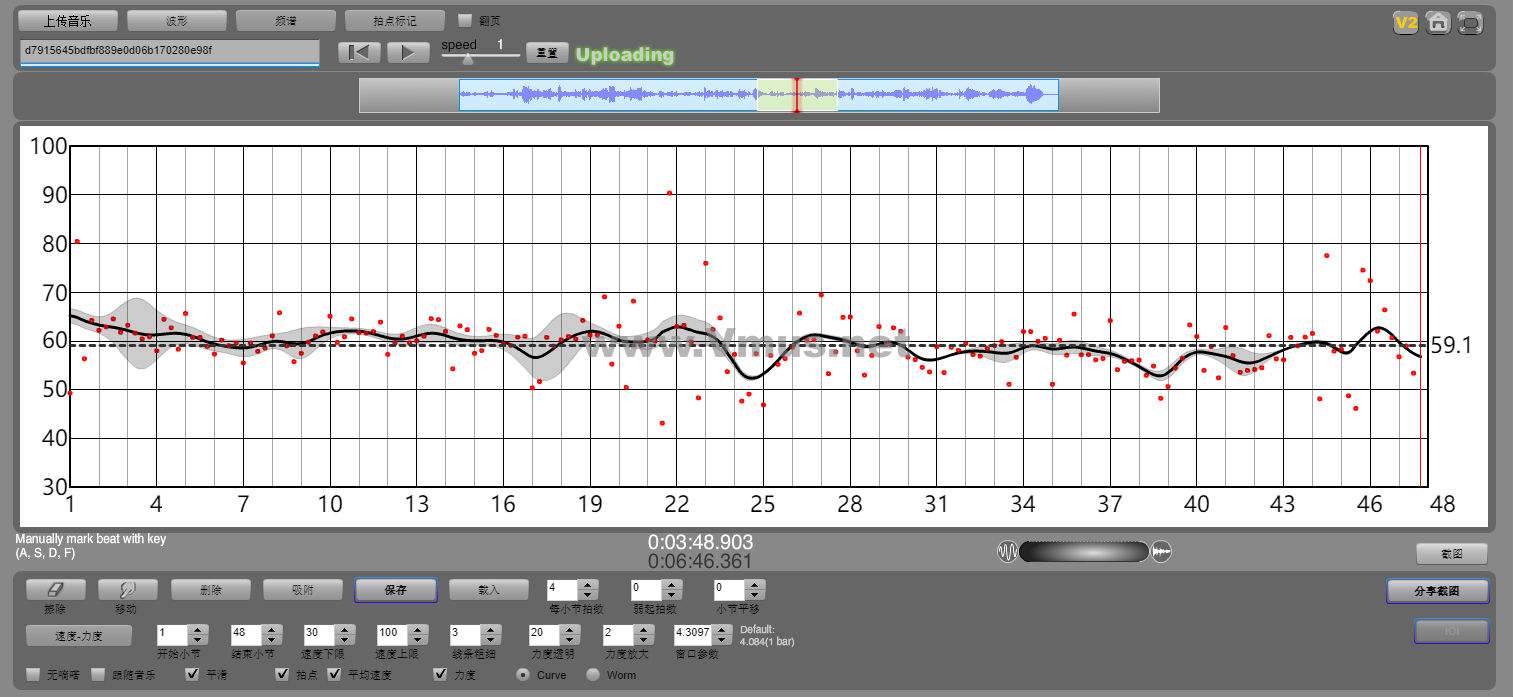
Task: Increase 线条粗细 line thickness with up arrow
Action: [x=490, y=630]
